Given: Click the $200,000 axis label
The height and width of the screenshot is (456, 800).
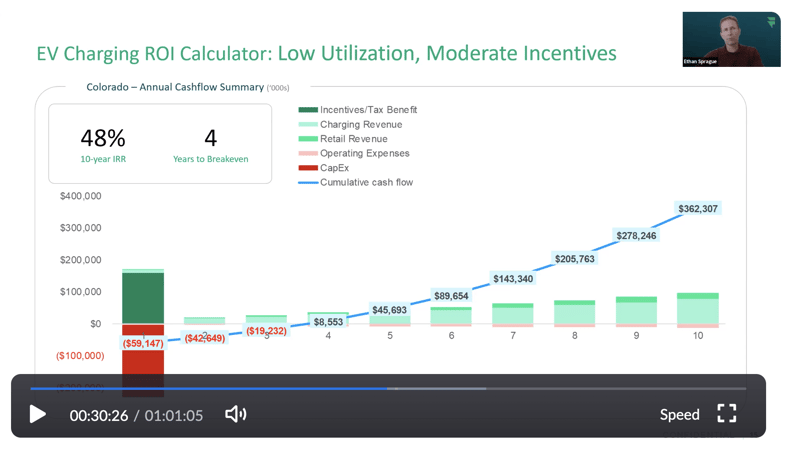Looking at the screenshot, I should pyautogui.click(x=81, y=260).
